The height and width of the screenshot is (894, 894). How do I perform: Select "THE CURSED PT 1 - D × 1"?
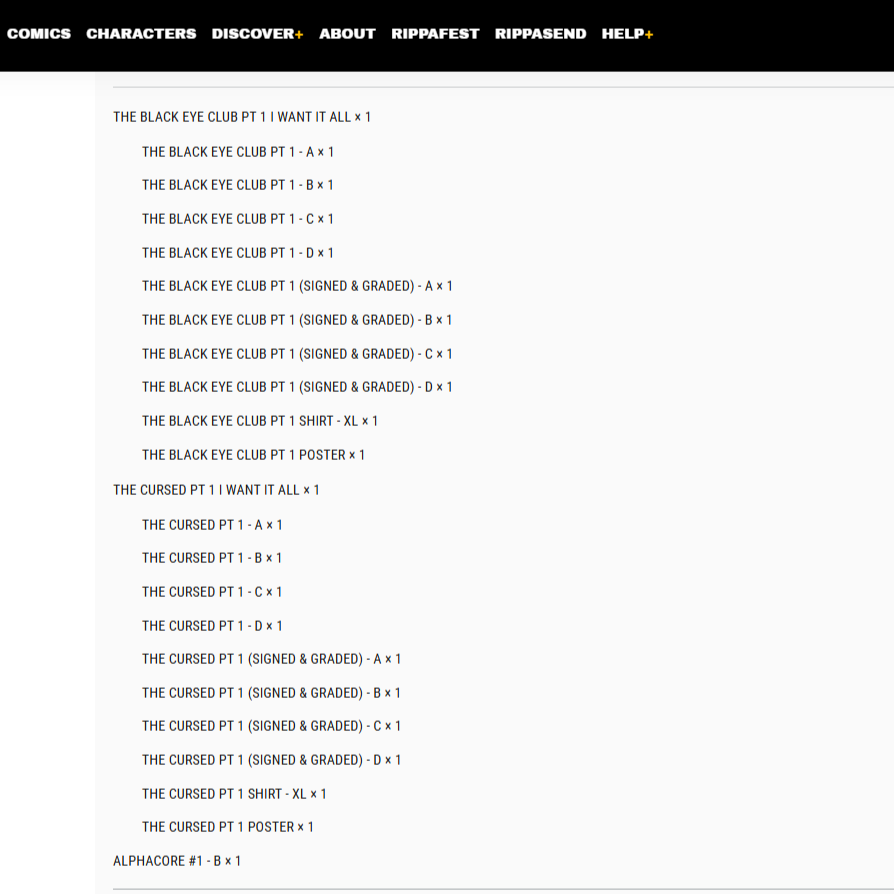point(212,625)
